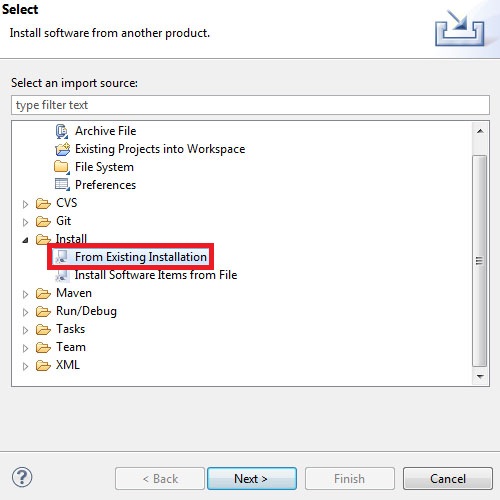Viewport: 500px width, 500px height.
Task: Click the Next button
Action: (x=252, y=478)
